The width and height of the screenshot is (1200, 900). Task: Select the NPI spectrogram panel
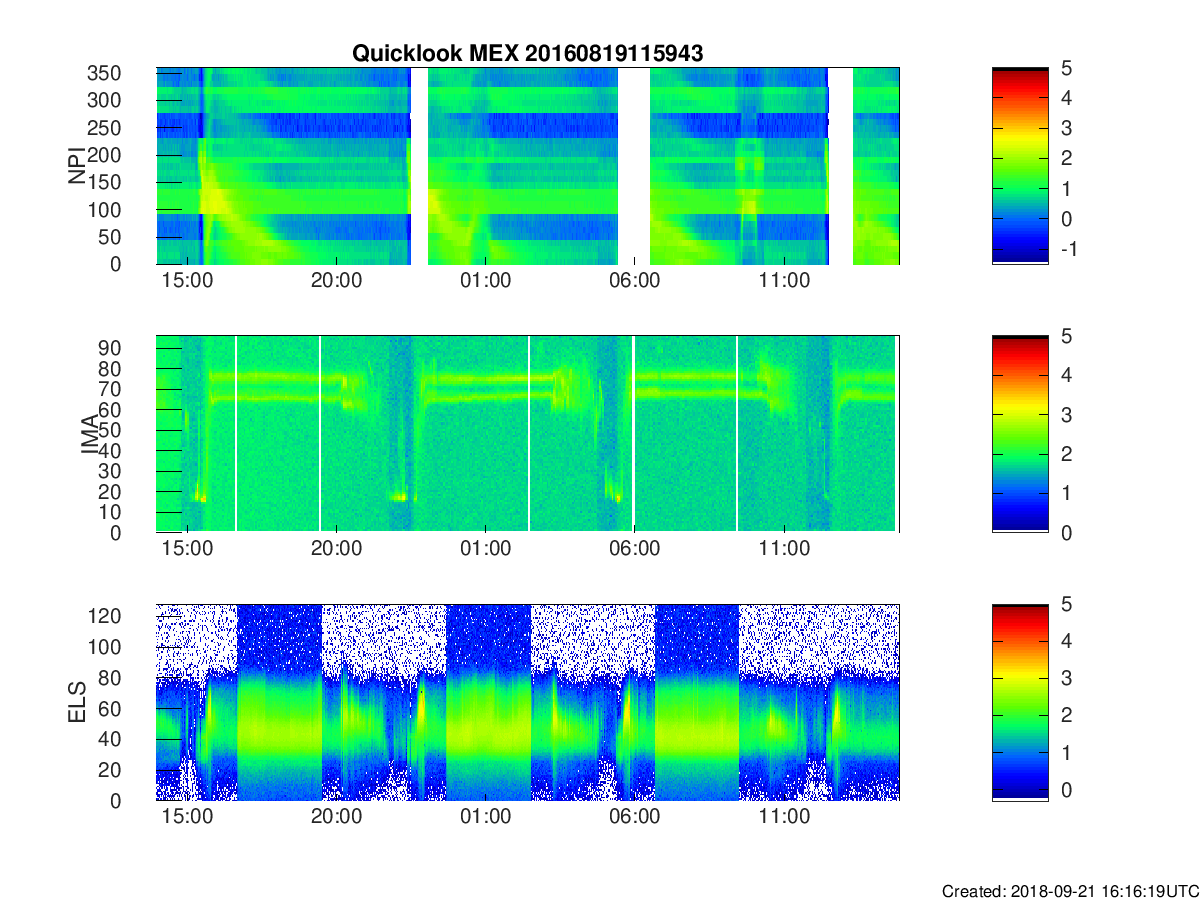(x=528, y=166)
